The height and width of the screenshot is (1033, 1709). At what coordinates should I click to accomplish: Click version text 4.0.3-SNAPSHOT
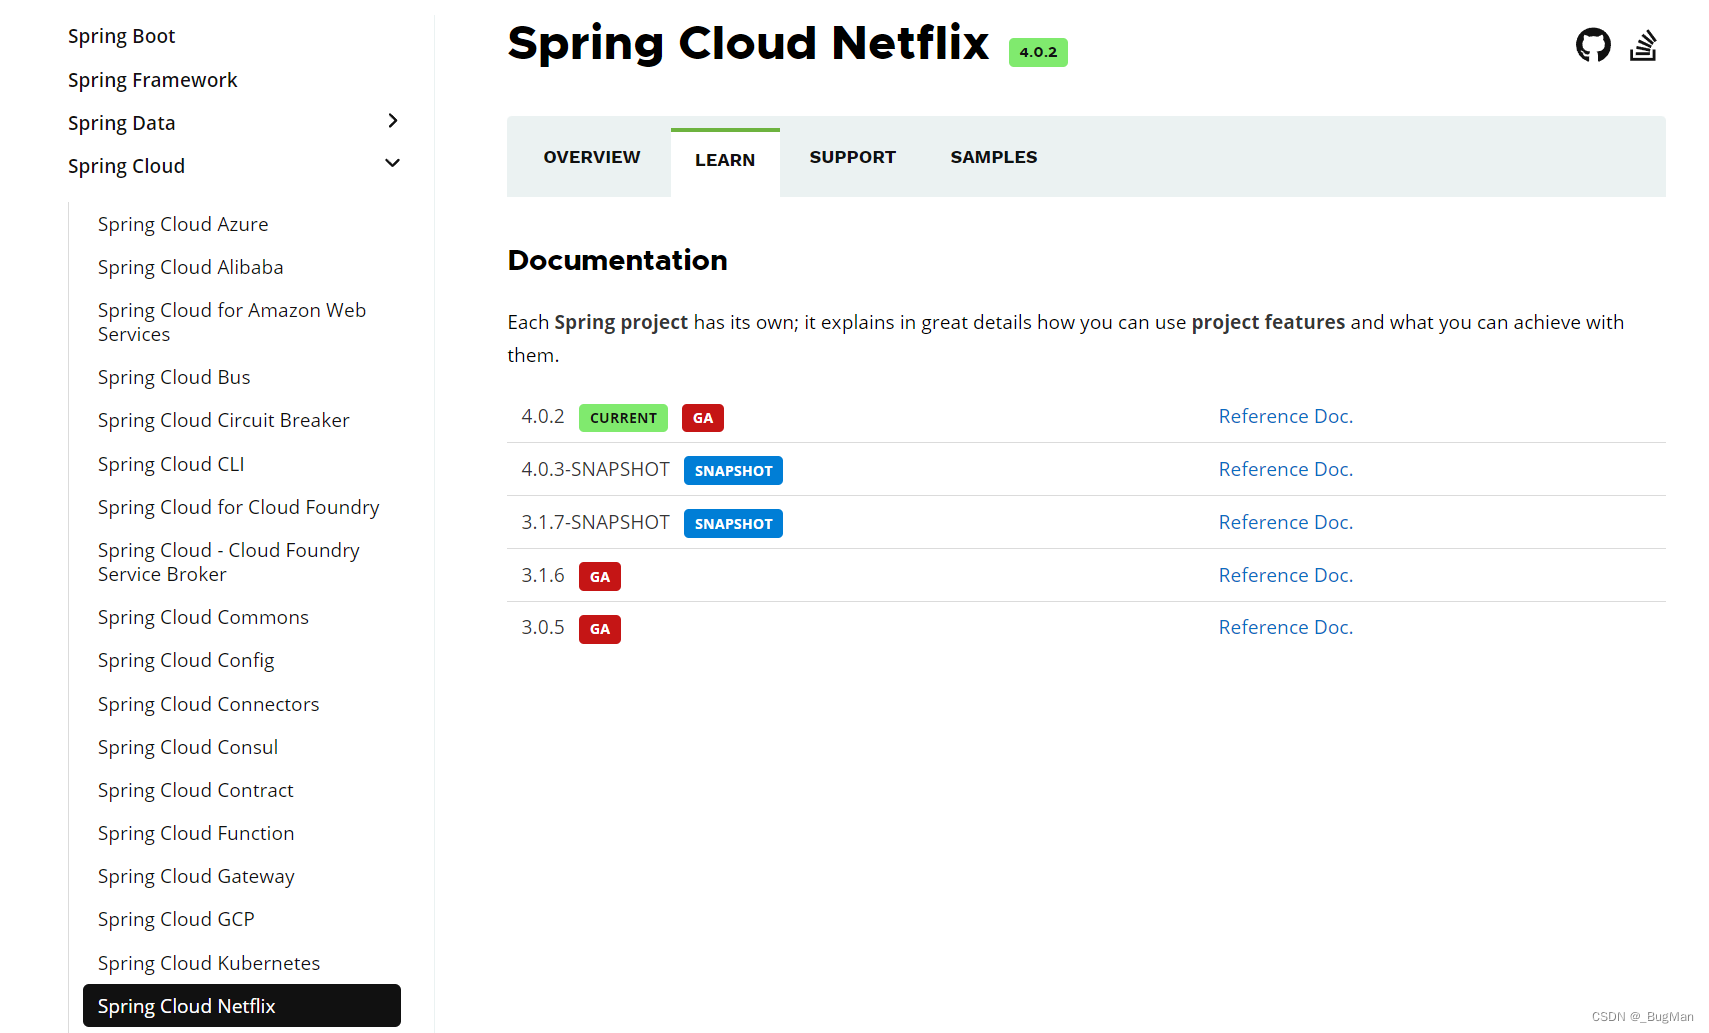(595, 469)
